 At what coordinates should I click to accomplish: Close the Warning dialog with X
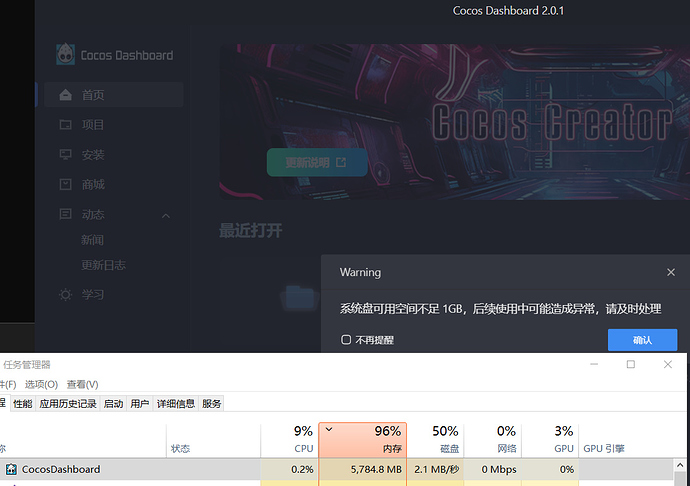671,272
